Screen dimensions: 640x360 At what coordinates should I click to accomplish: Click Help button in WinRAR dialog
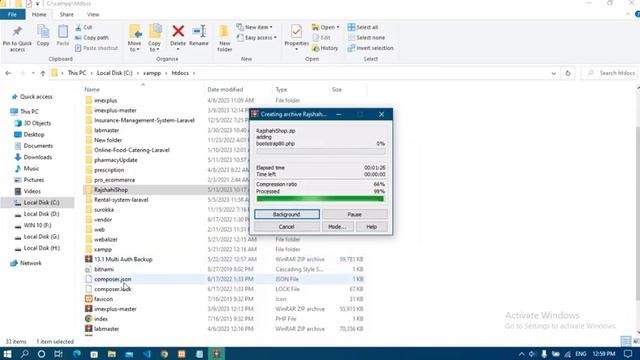point(372,227)
